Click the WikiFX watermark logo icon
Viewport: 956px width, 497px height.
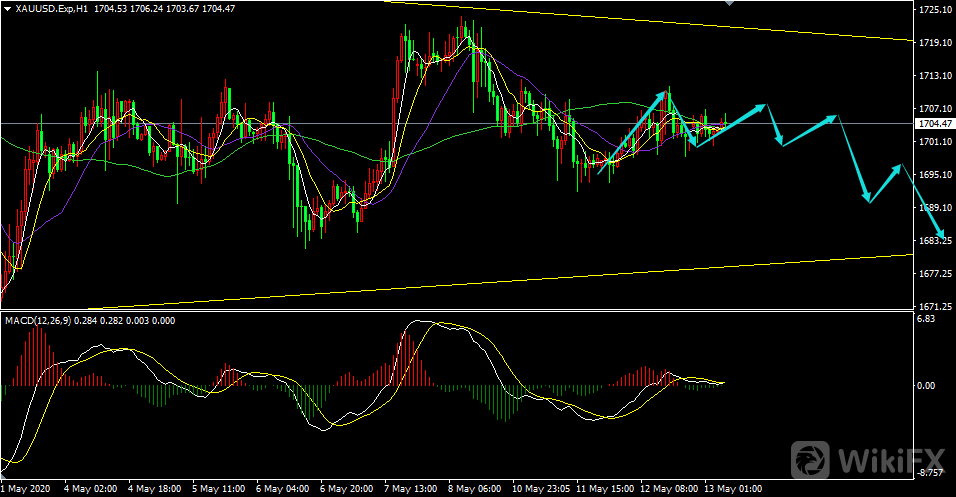point(811,459)
